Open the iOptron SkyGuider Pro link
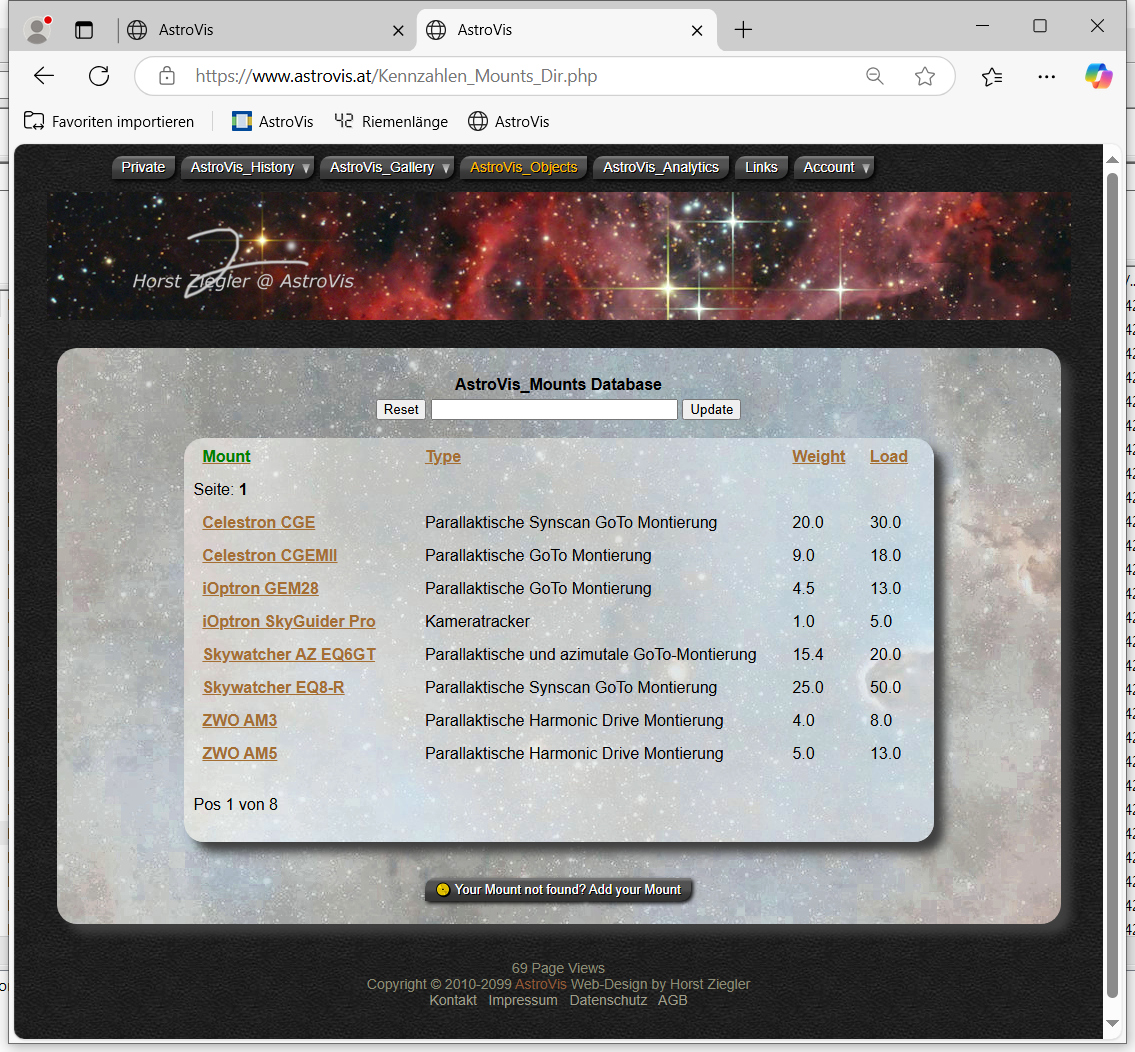 289,621
